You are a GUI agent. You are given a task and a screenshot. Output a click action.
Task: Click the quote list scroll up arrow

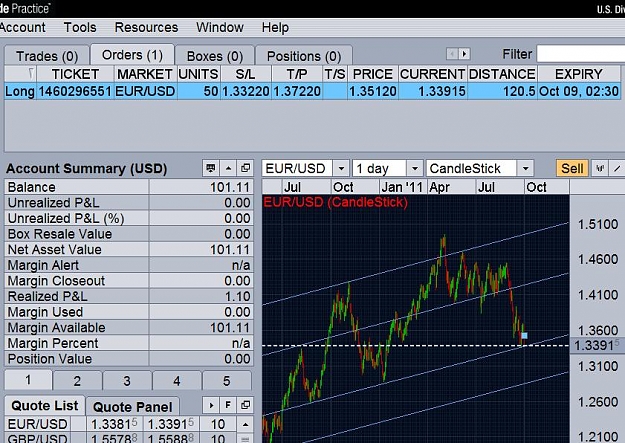point(246,424)
